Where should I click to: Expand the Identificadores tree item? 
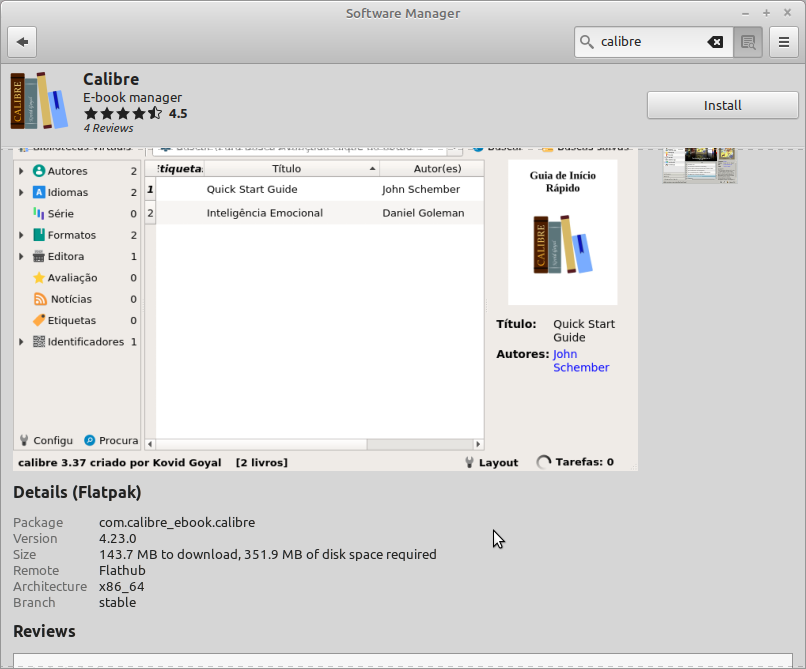point(21,341)
